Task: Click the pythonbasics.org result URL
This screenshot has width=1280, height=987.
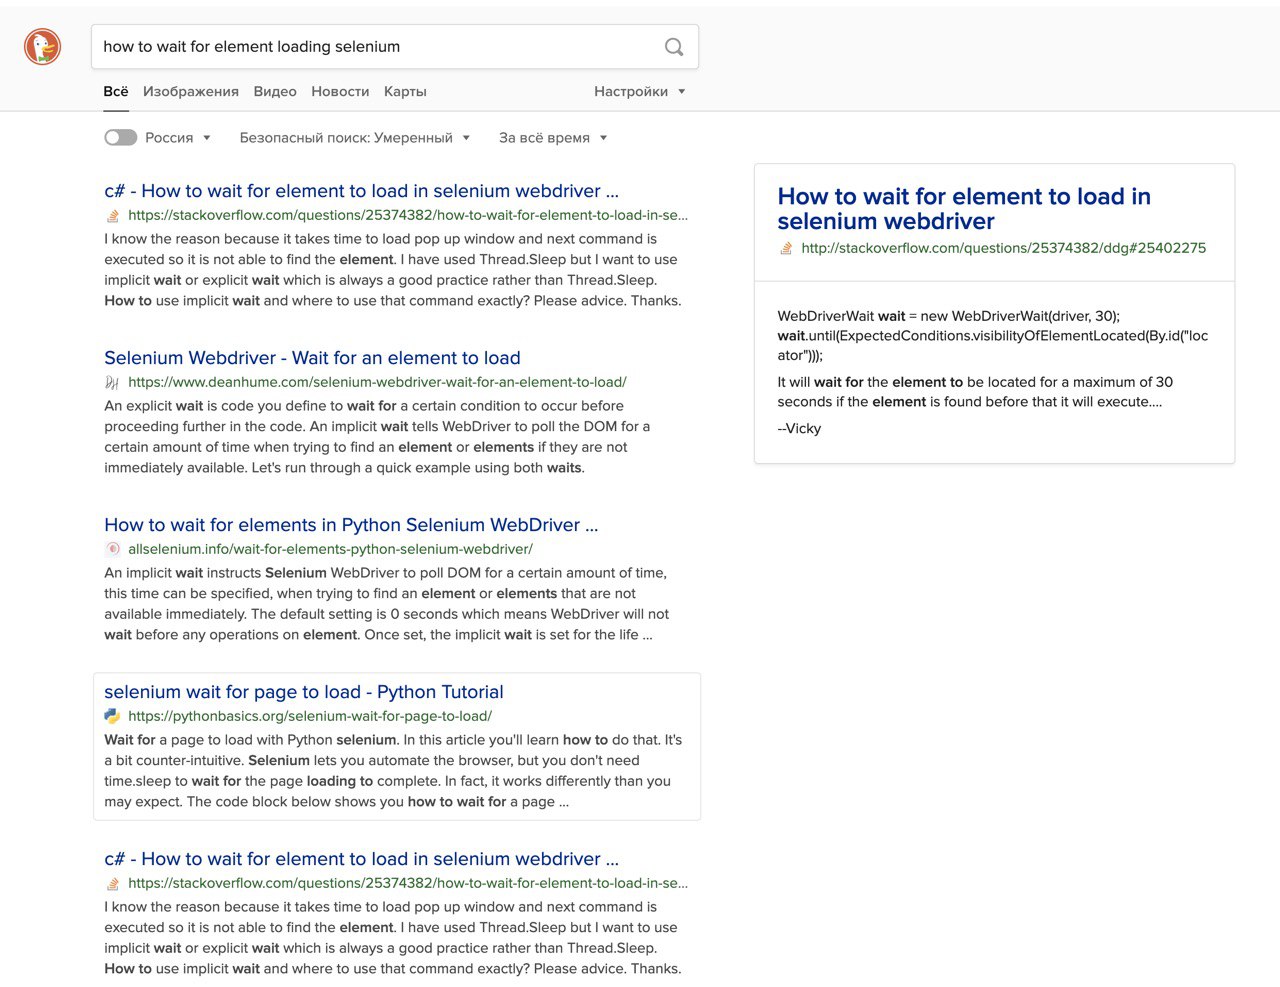Action: 310,716
